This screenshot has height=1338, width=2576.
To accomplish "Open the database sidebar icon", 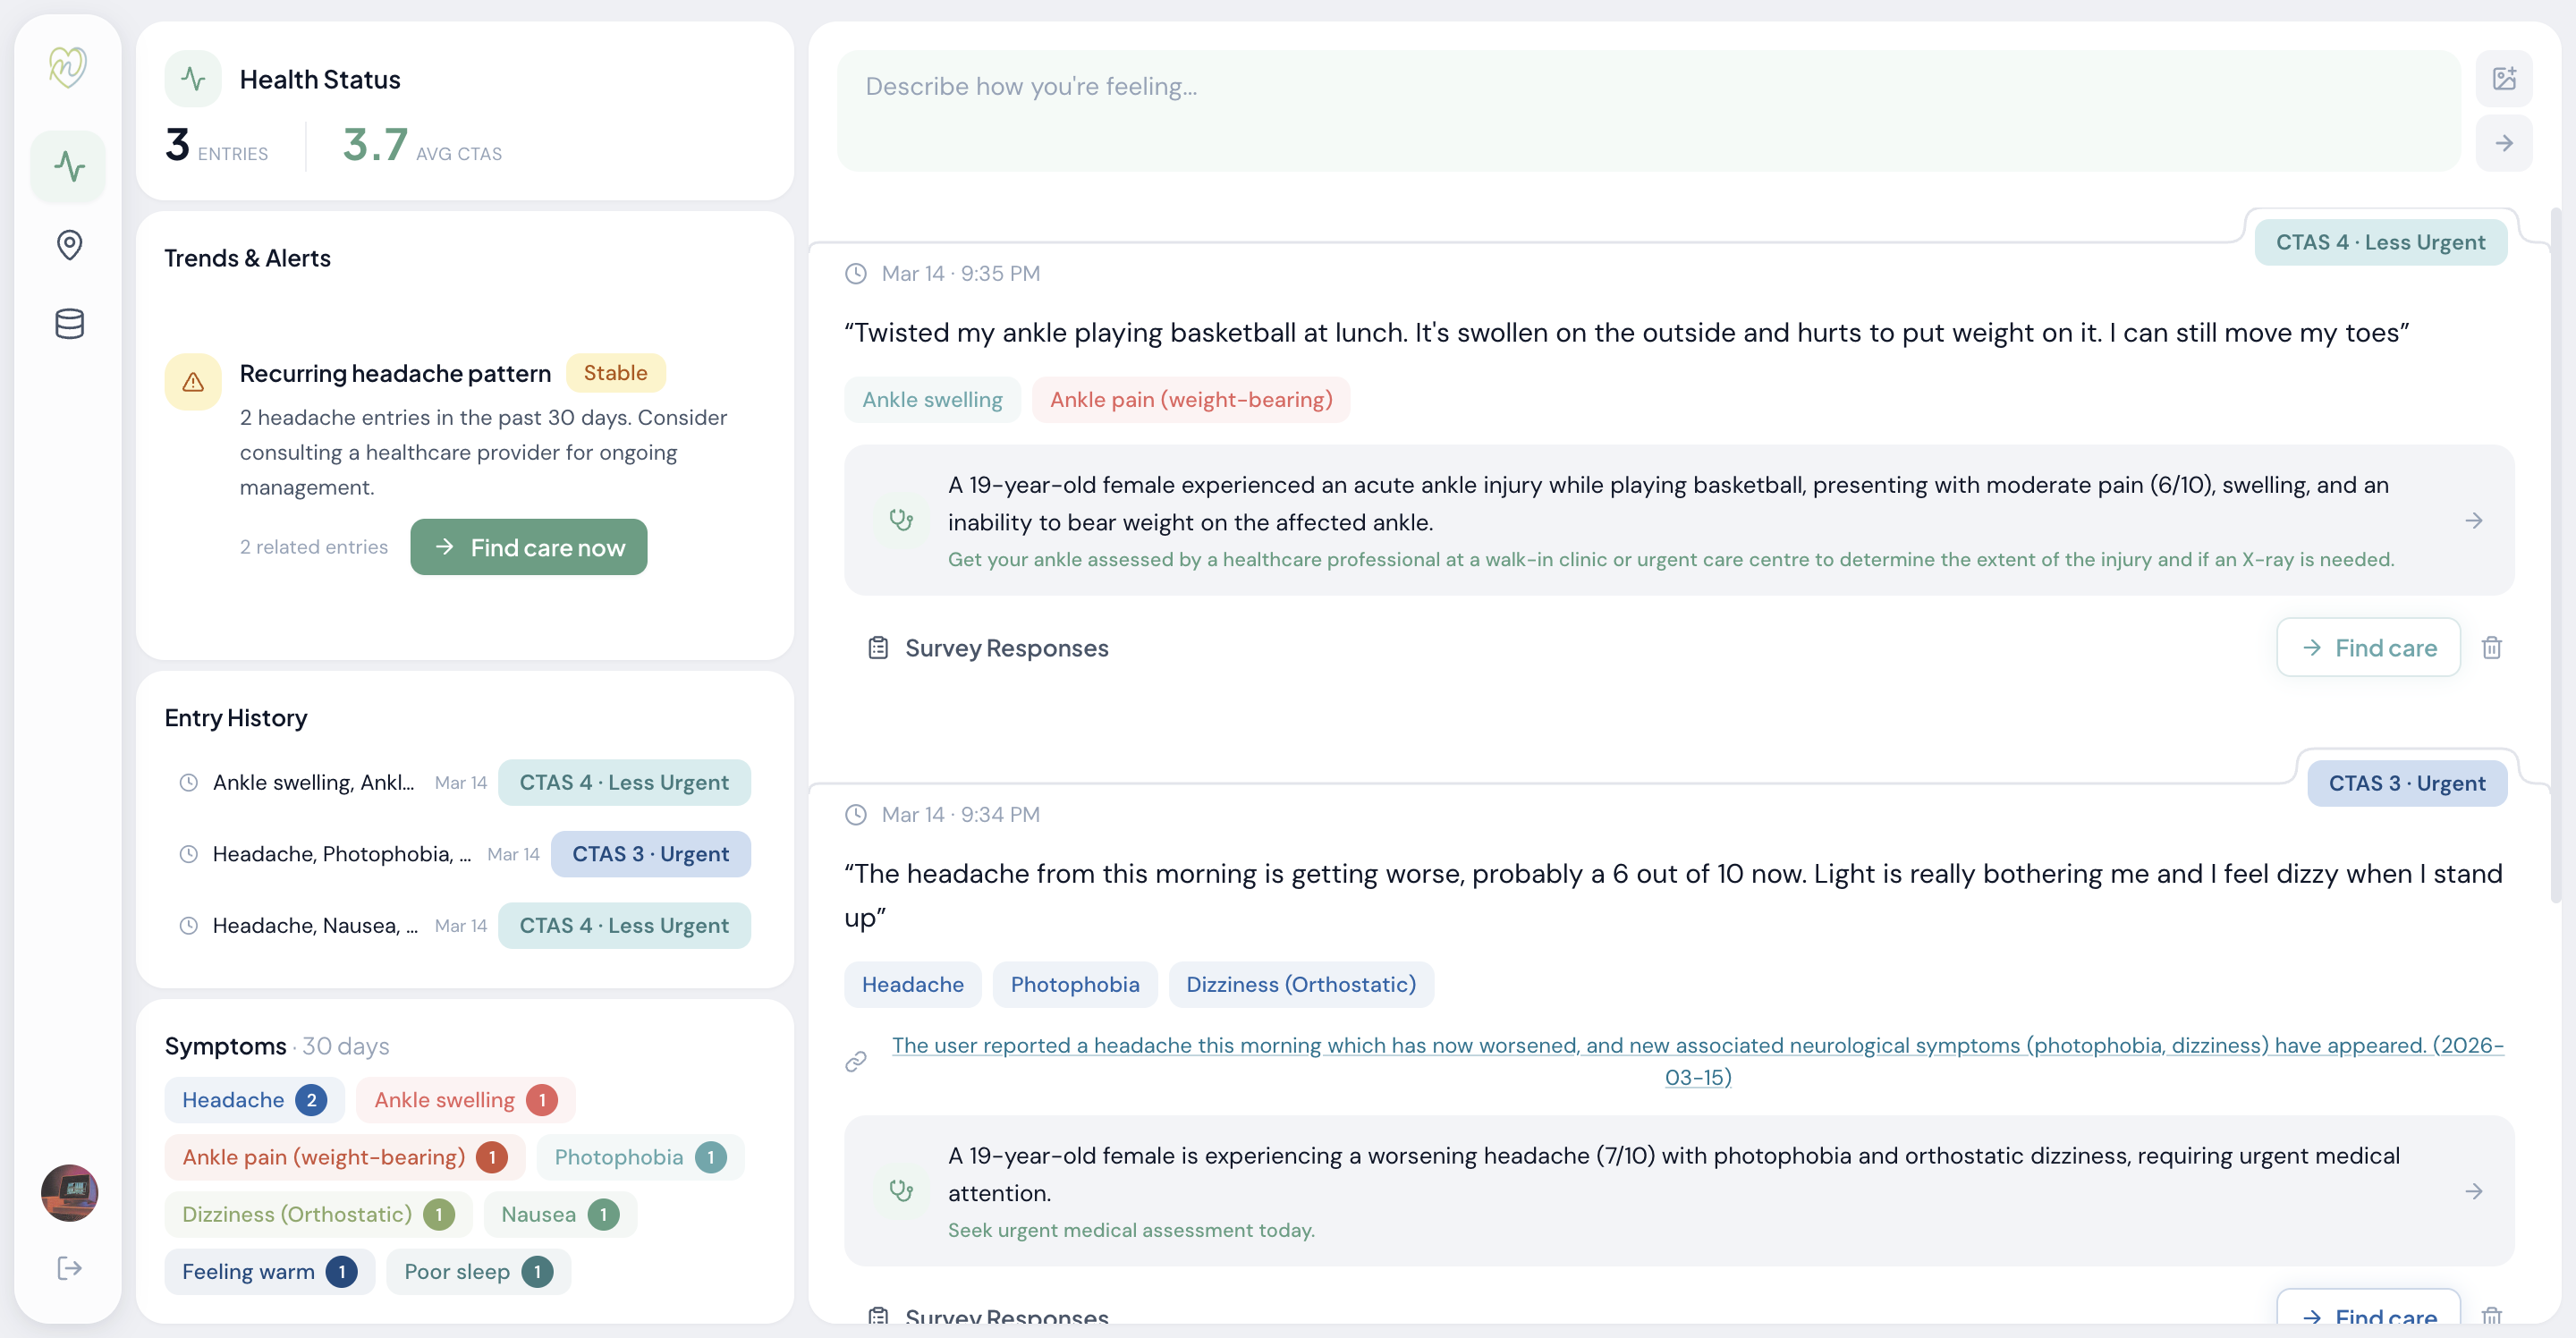I will [x=69, y=324].
